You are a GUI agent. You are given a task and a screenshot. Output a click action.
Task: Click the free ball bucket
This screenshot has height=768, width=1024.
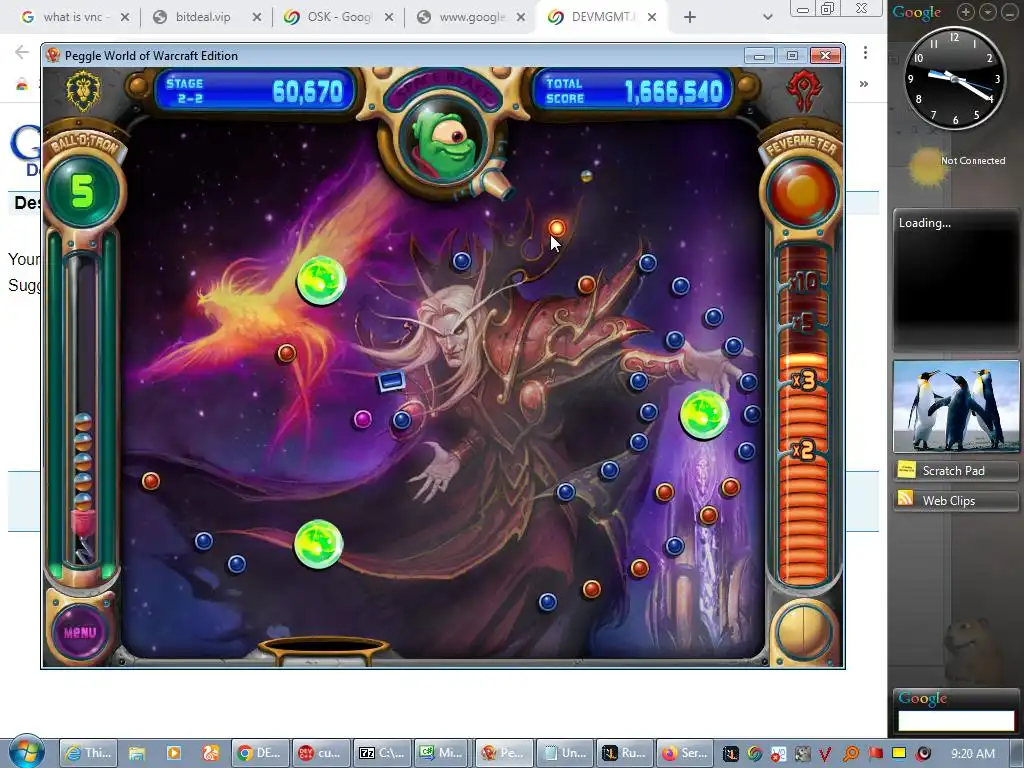323,650
